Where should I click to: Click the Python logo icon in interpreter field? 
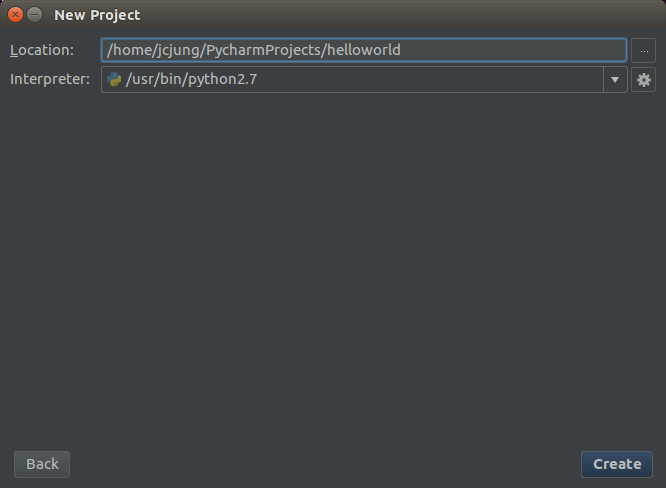pos(114,79)
